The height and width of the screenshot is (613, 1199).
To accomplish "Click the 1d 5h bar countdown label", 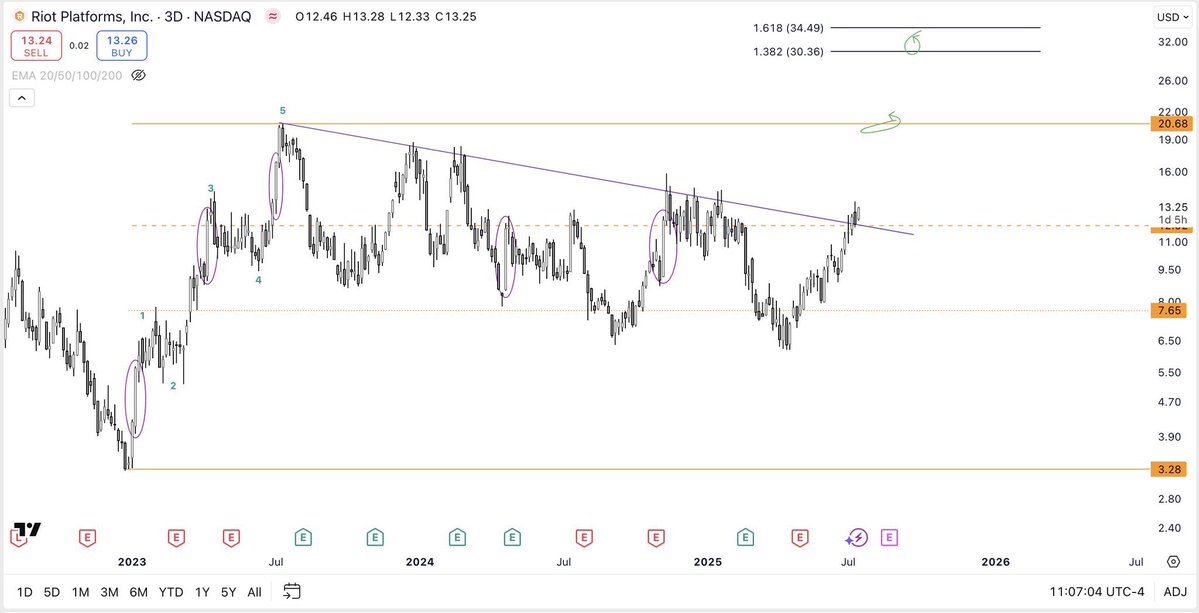I will tap(1171, 219).
